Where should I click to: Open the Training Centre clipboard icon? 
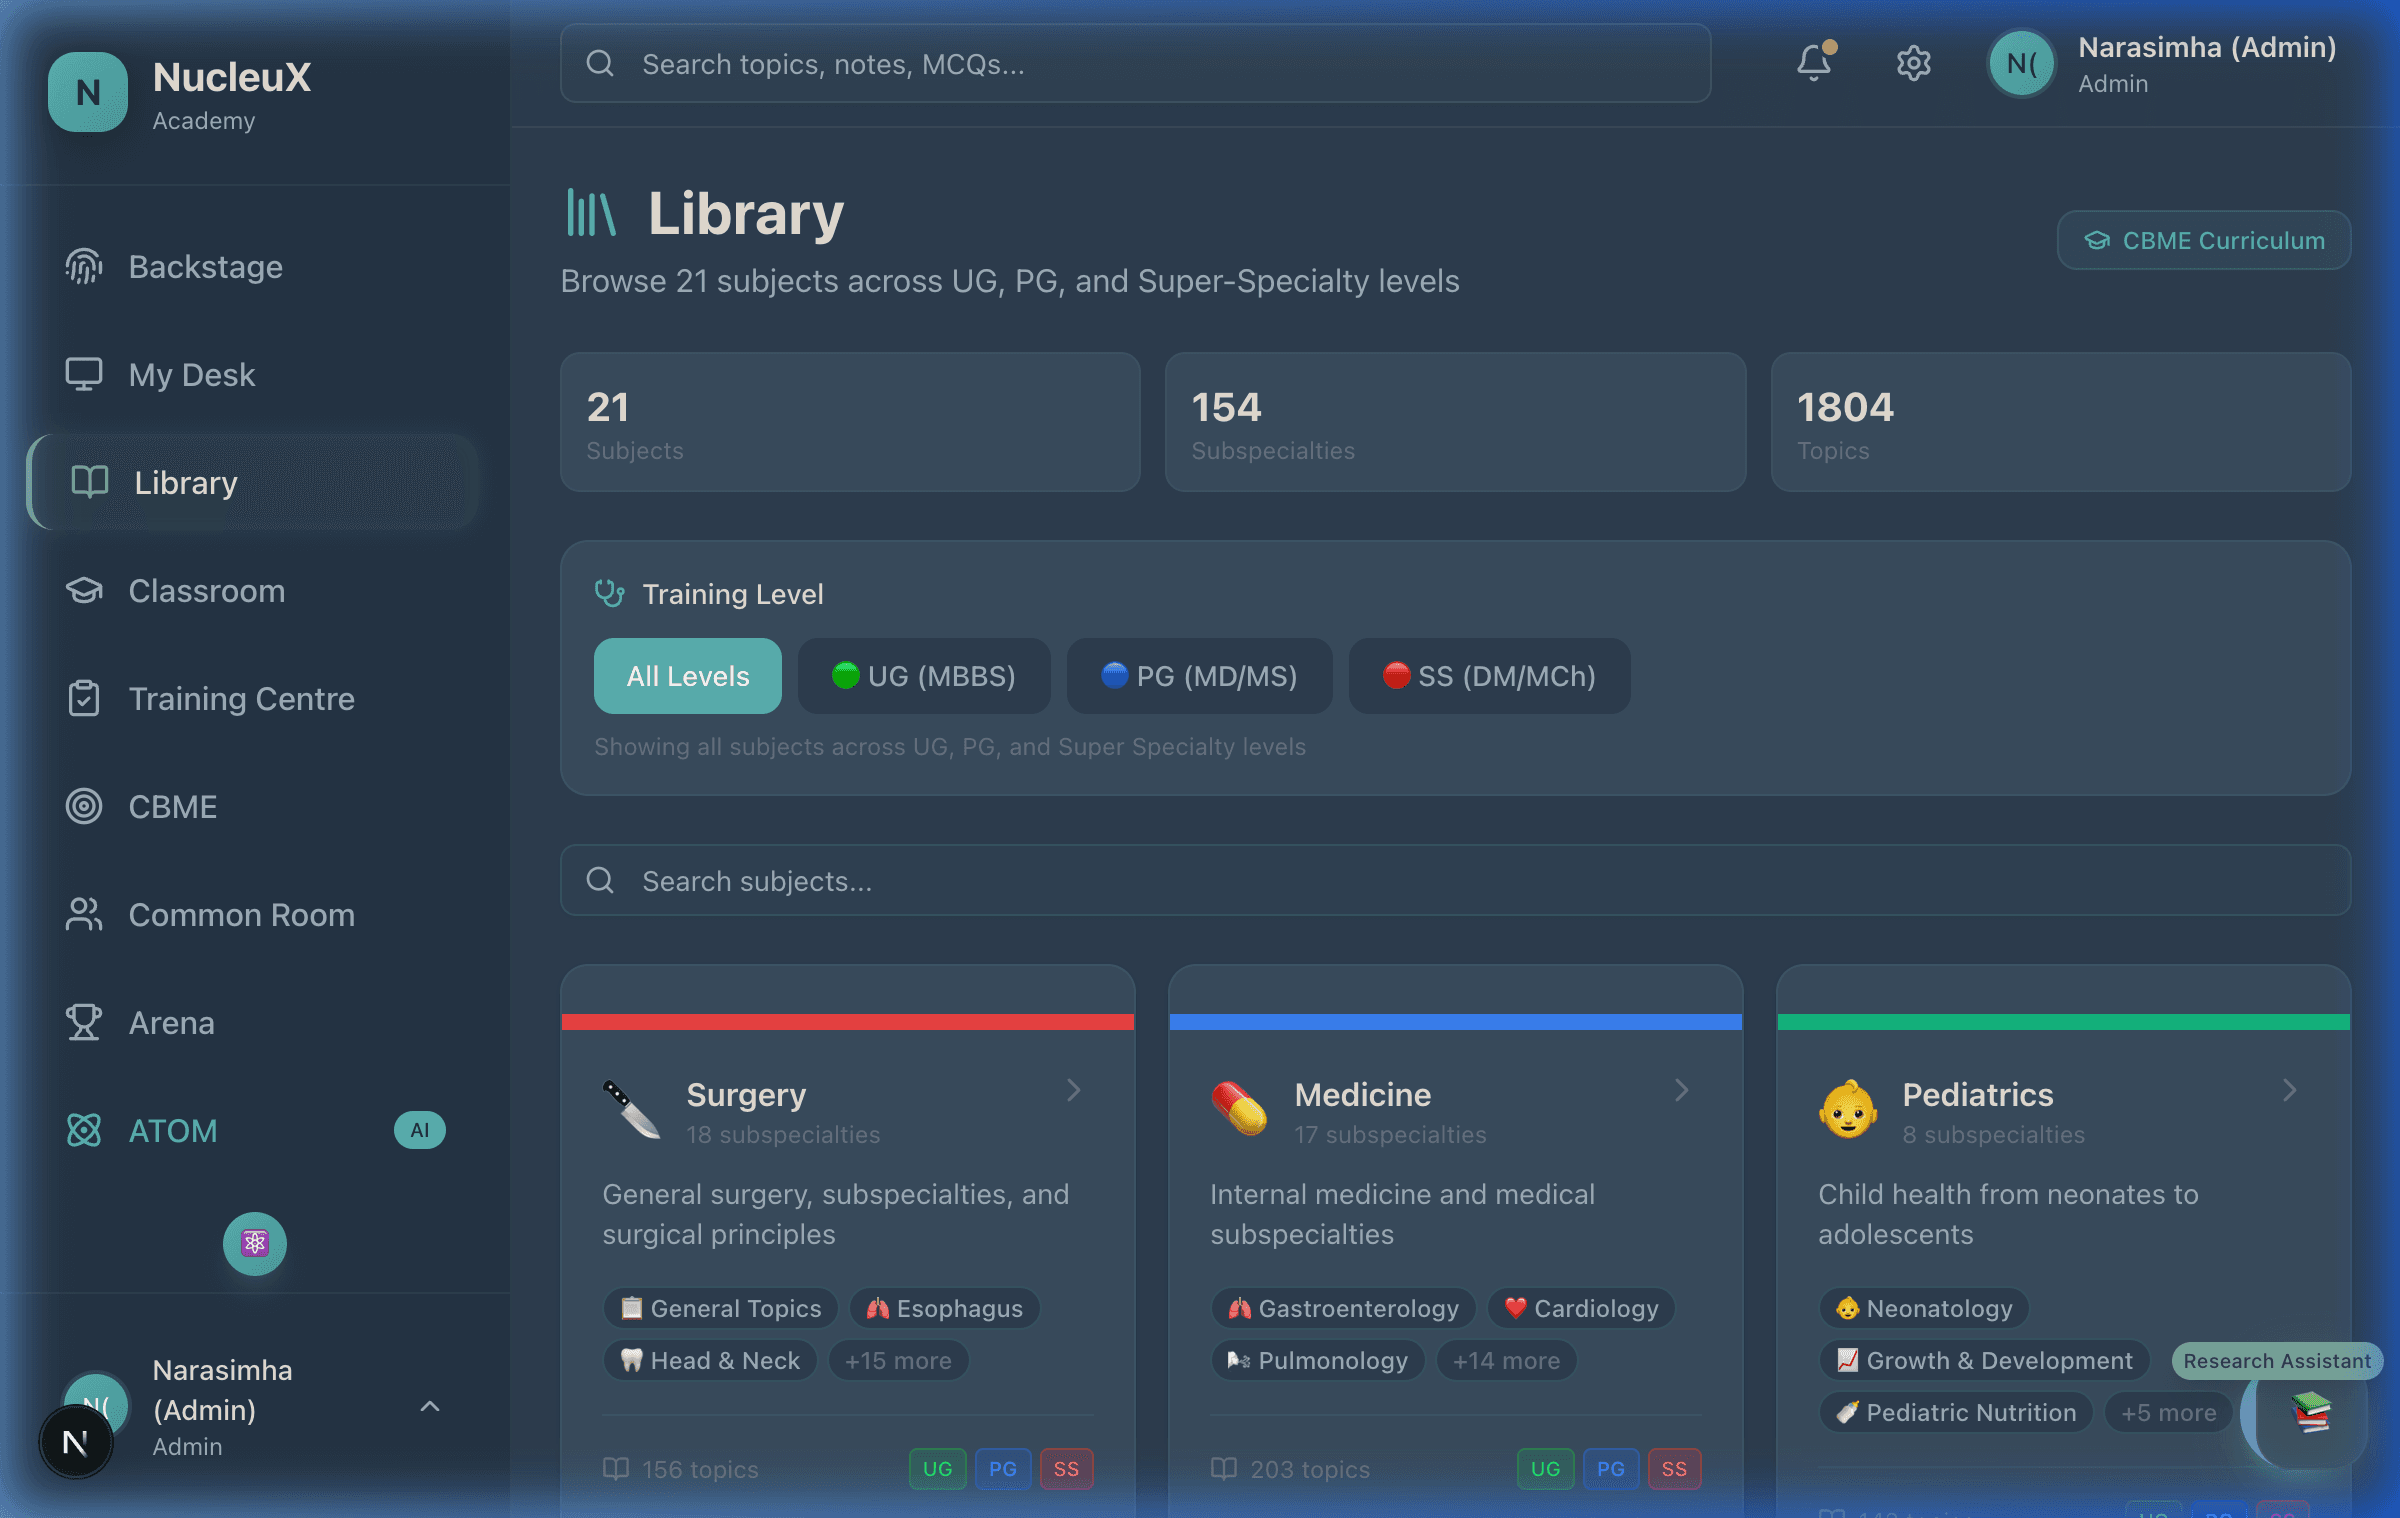click(x=84, y=698)
